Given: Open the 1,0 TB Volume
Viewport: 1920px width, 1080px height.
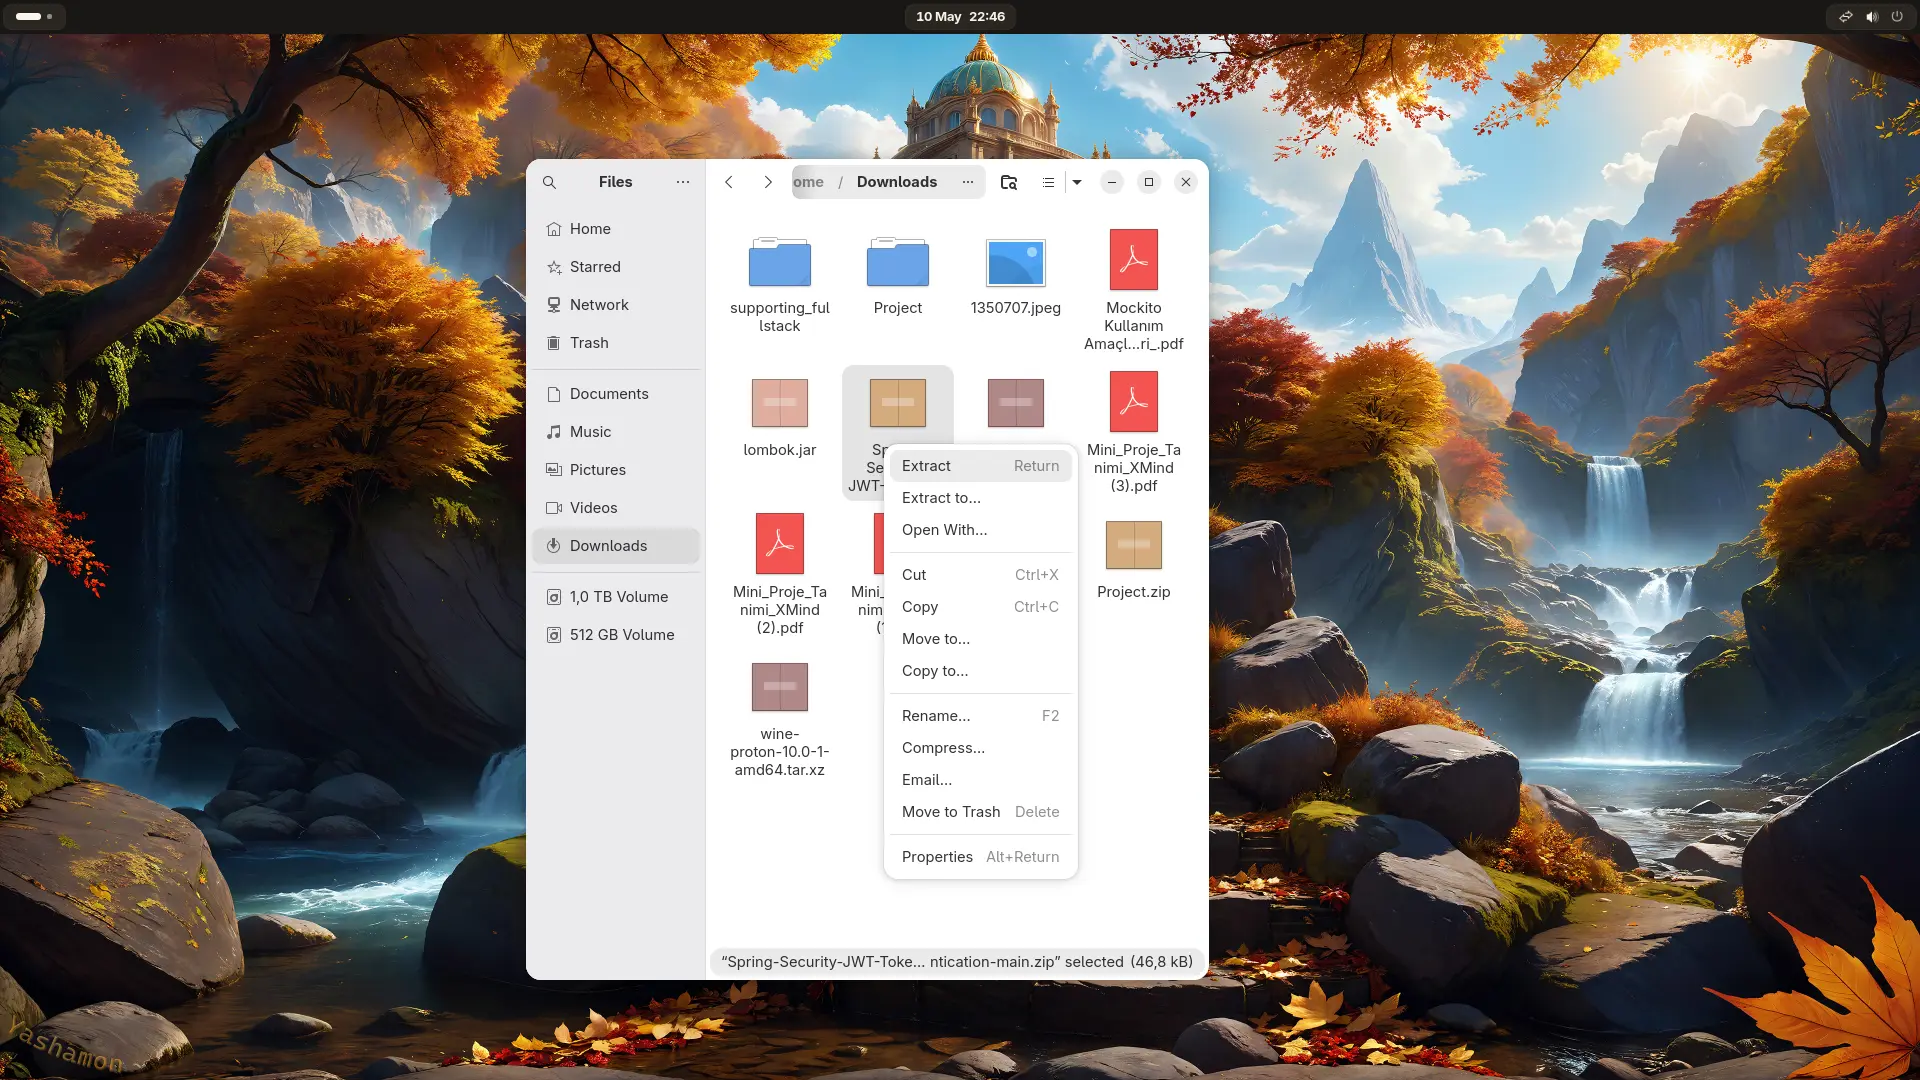Looking at the screenshot, I should [x=616, y=597].
